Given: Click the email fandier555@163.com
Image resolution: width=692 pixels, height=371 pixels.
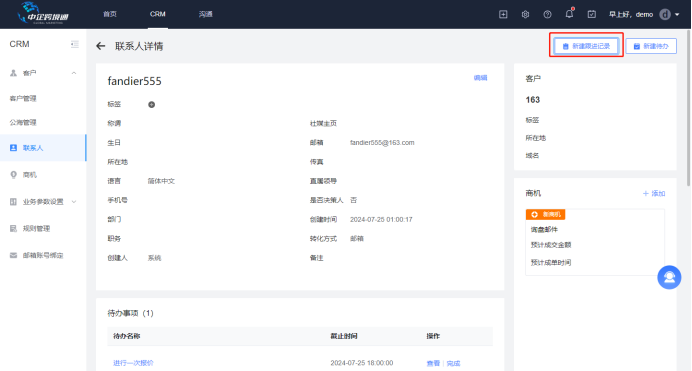Looking at the screenshot, I should coord(382,142).
